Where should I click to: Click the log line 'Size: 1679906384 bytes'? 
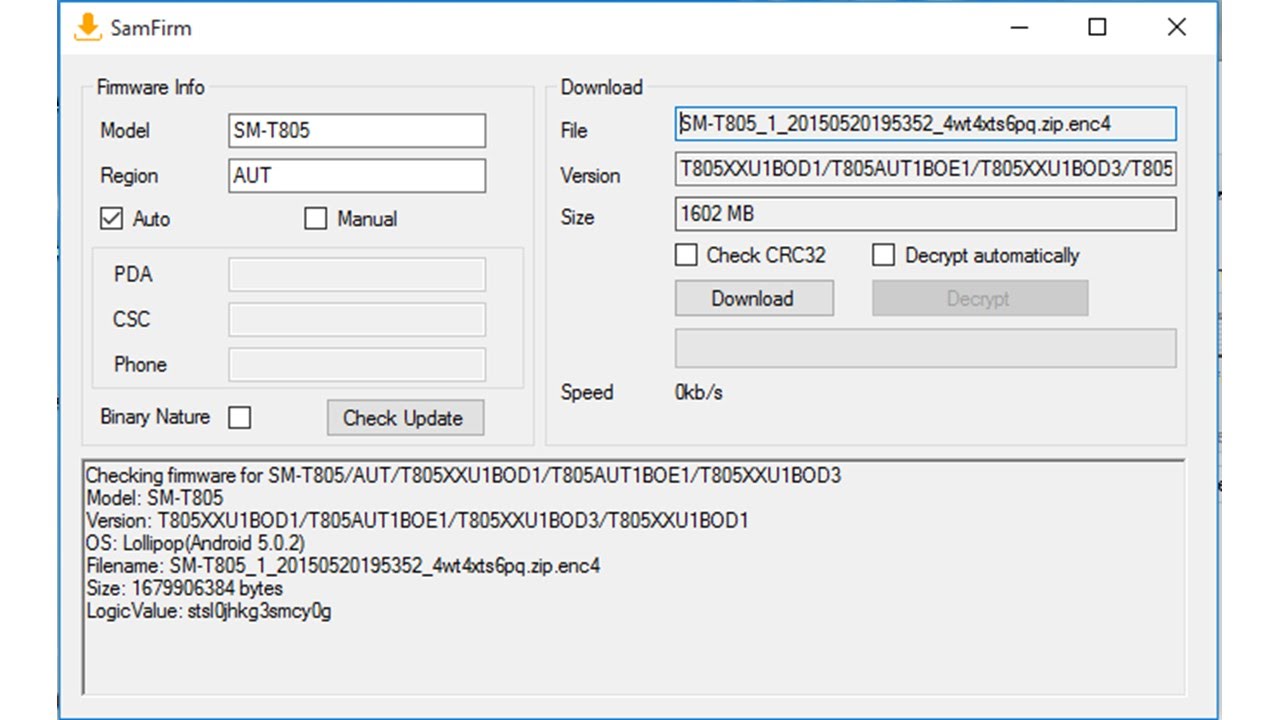pyautogui.click(x=184, y=588)
